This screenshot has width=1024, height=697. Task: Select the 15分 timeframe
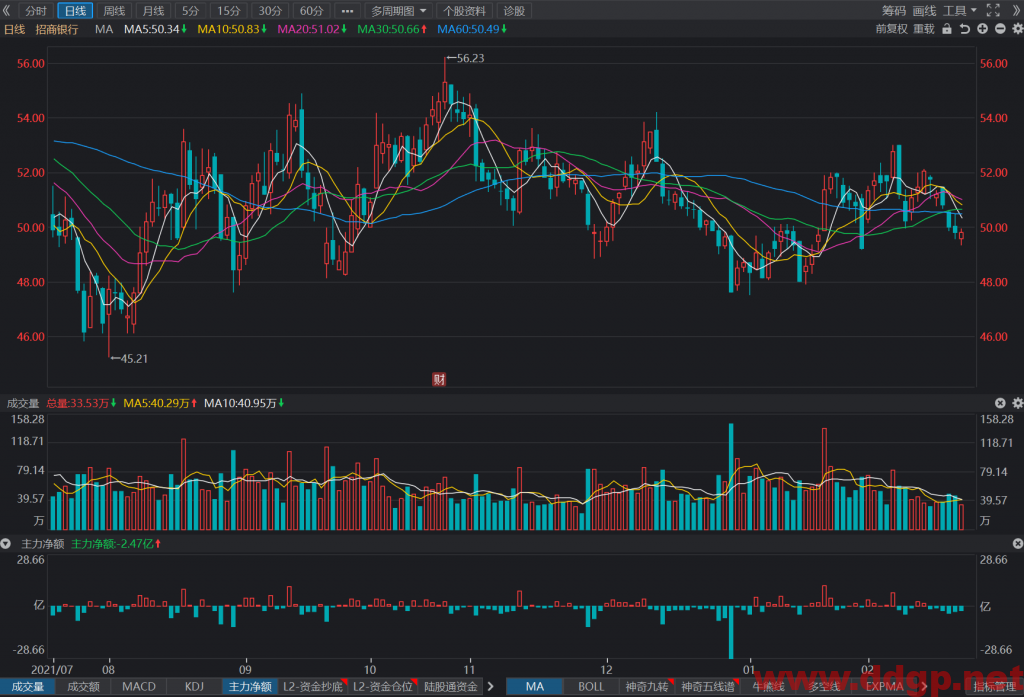coord(229,10)
